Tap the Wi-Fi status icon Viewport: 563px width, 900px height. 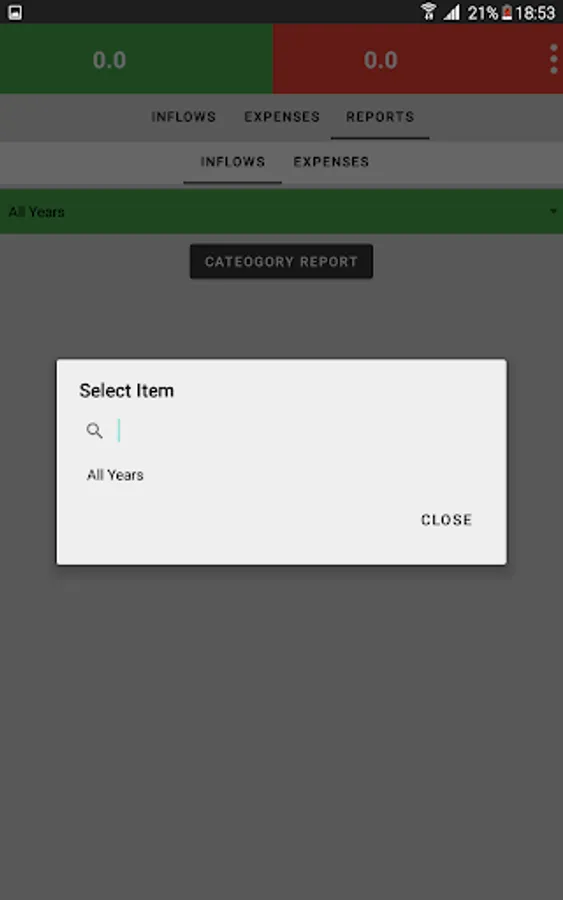(x=428, y=12)
